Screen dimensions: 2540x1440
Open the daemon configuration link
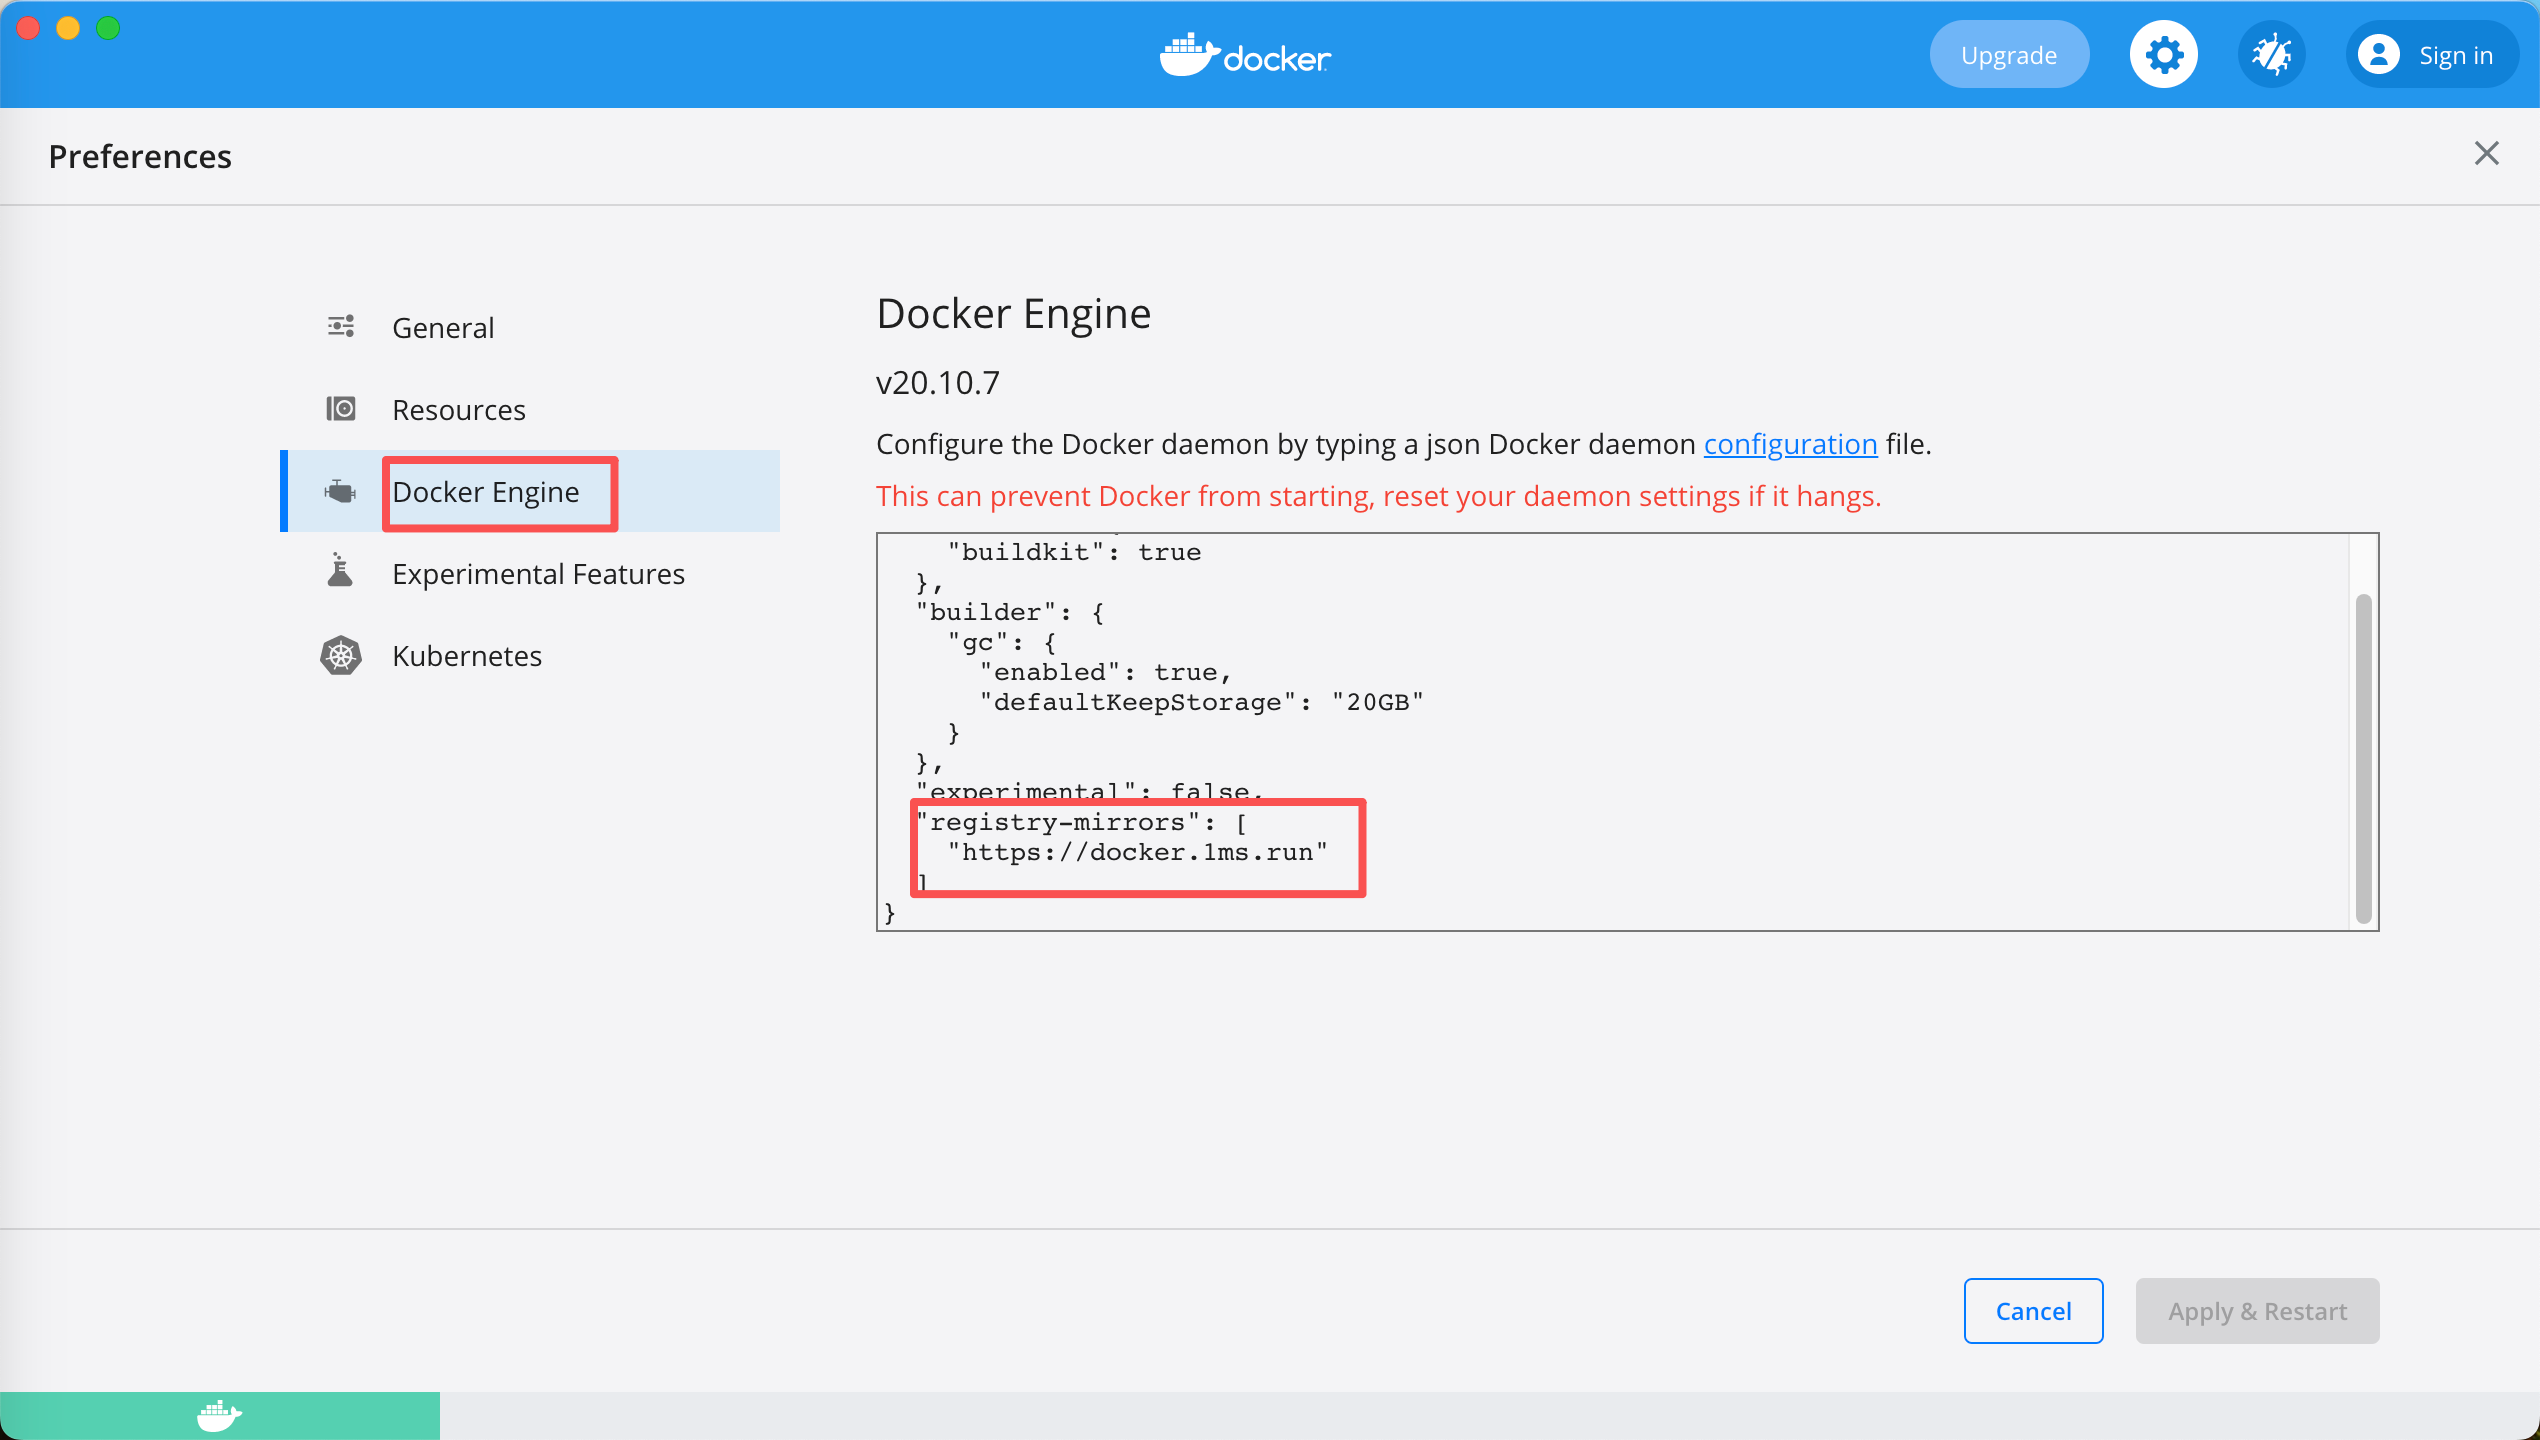[1790, 444]
